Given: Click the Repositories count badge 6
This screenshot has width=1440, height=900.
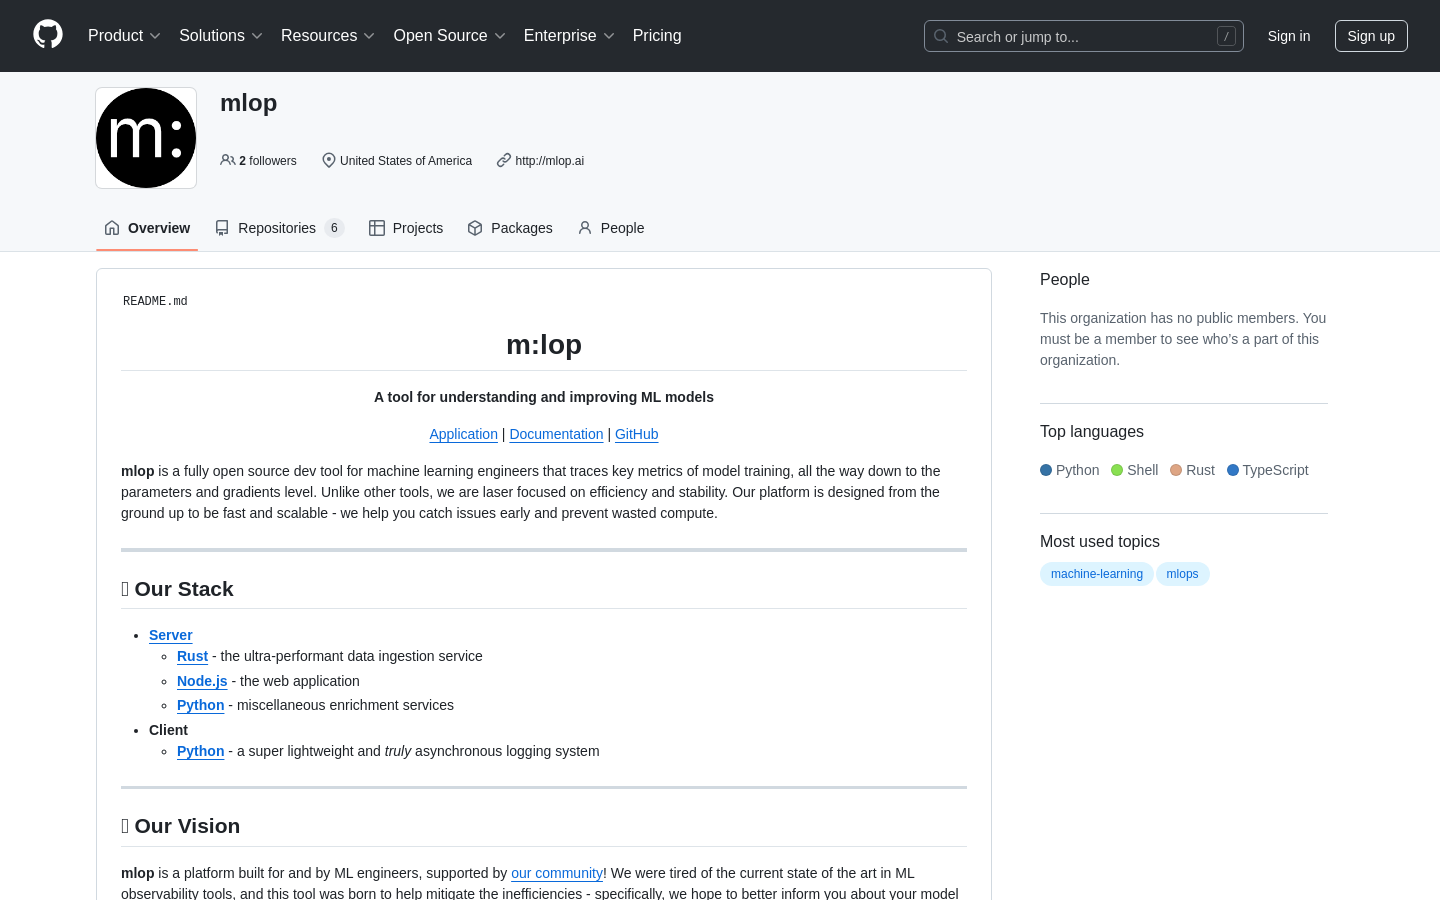Looking at the screenshot, I should (x=334, y=228).
